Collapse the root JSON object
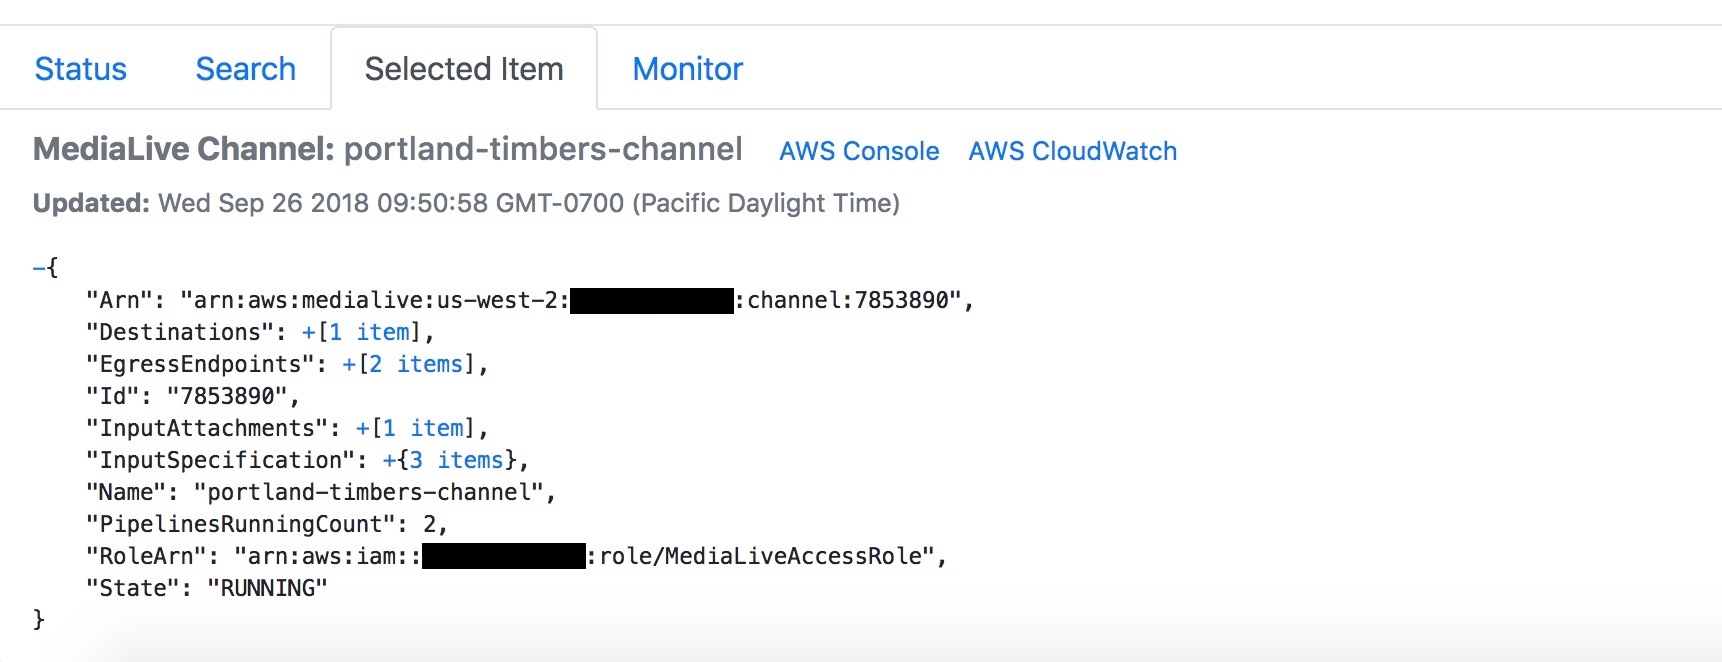The image size is (1722, 662). click(x=38, y=268)
